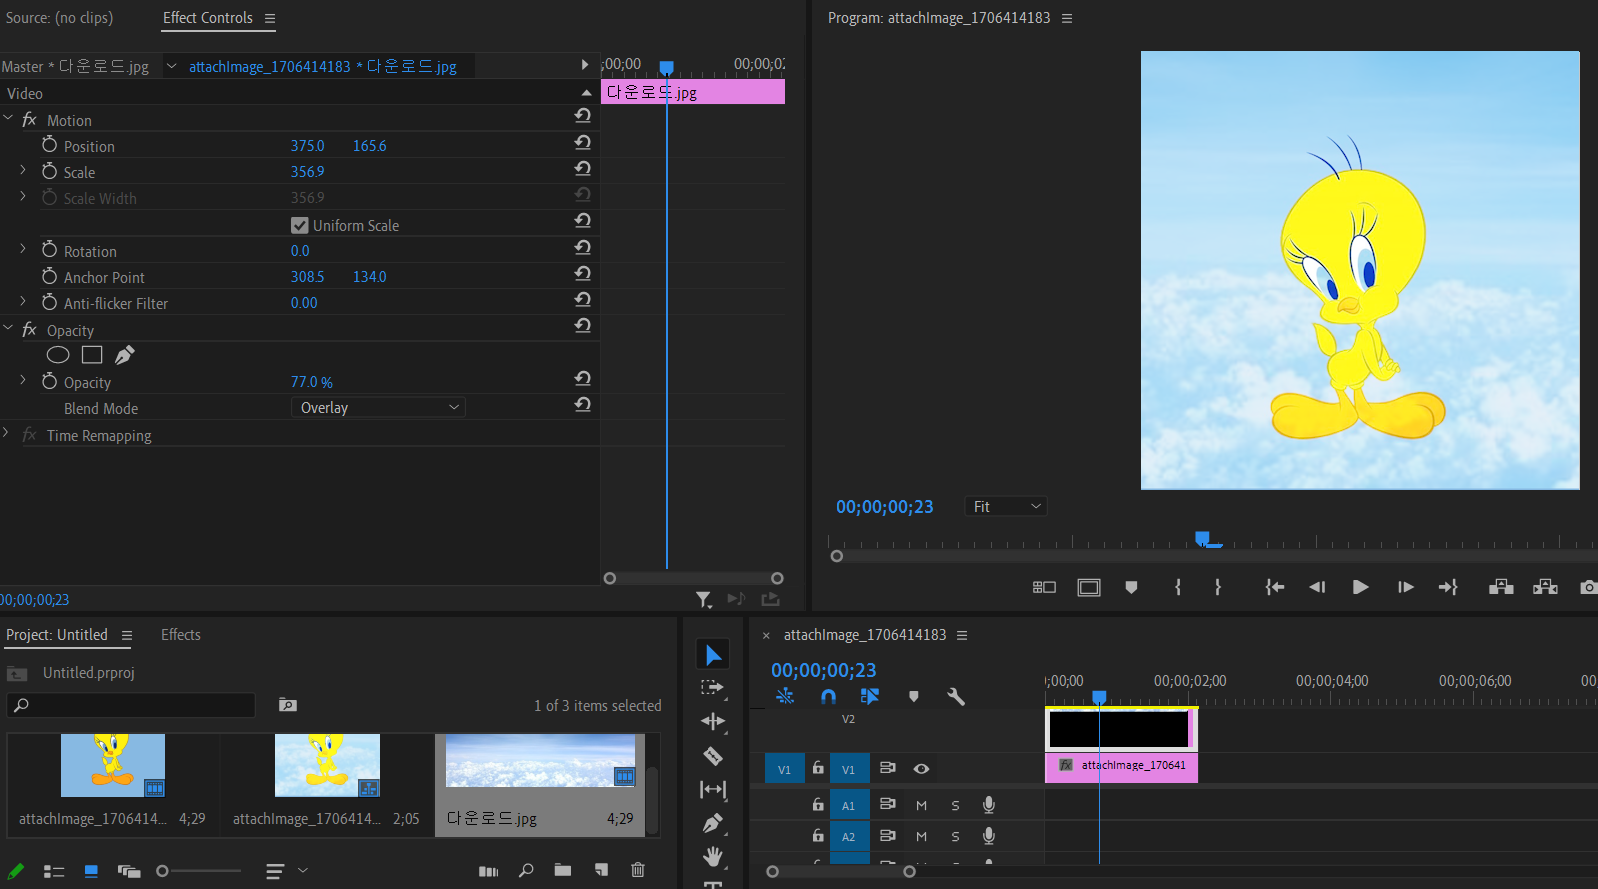Open the Program monitor panel menu

point(1067,18)
